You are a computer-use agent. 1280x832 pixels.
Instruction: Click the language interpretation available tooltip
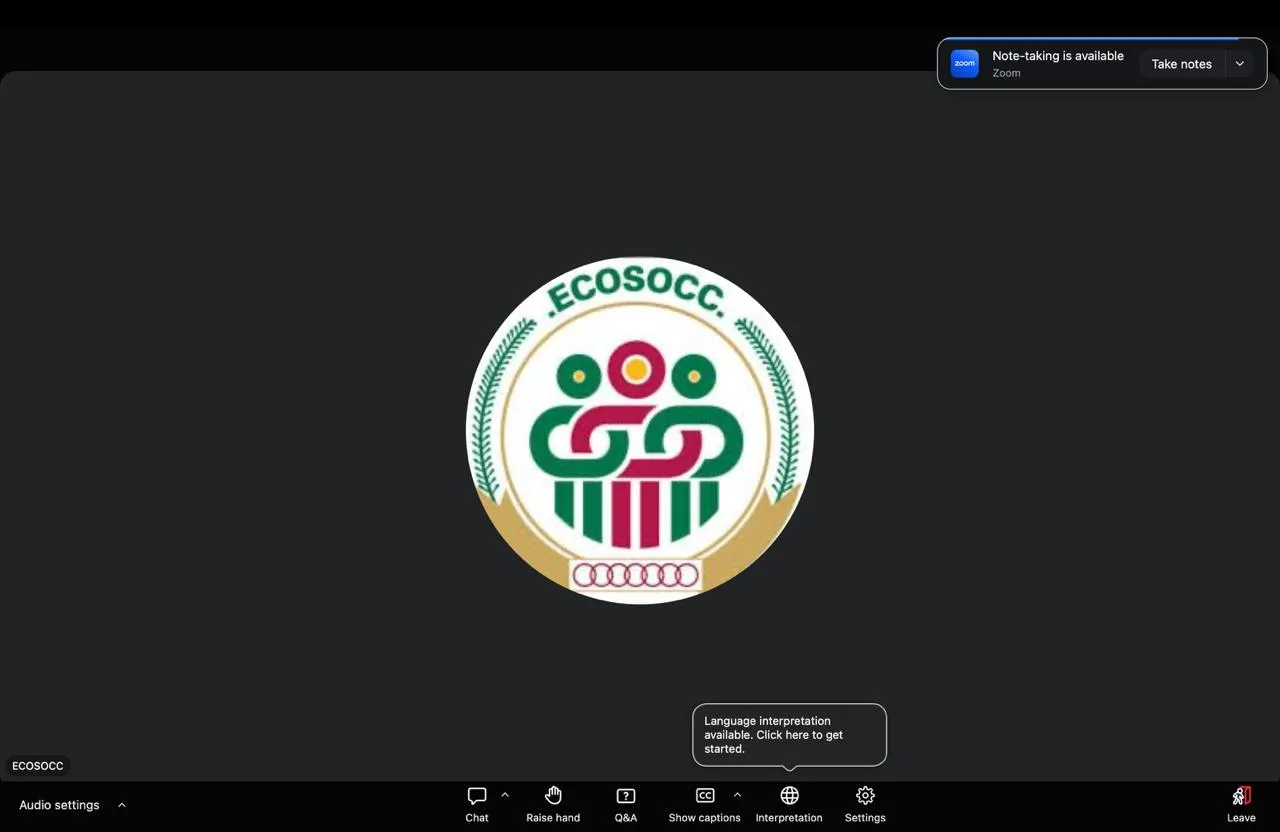789,735
